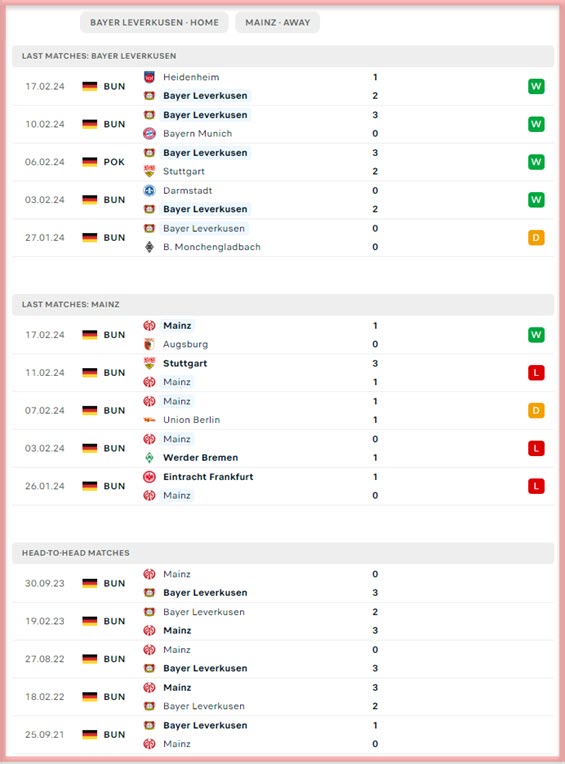Click the green W badge for Heidenheim match
Image resolution: width=565 pixels, height=764 pixels.
pyautogui.click(x=536, y=86)
